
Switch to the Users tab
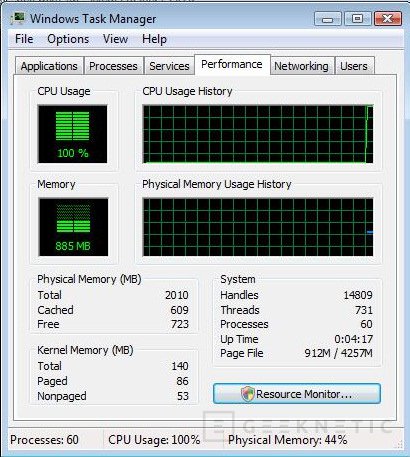point(354,66)
